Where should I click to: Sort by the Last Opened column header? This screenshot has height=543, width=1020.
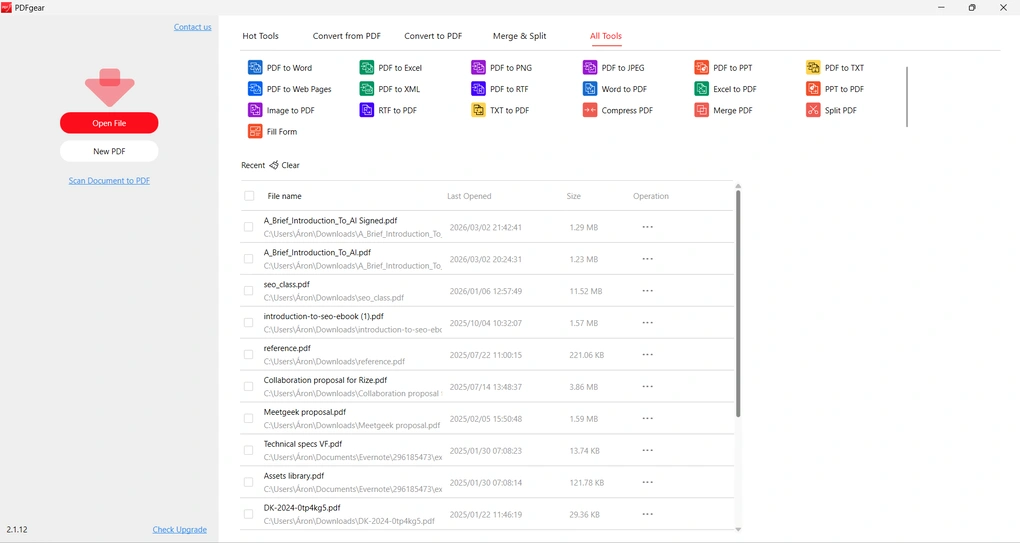469,196
